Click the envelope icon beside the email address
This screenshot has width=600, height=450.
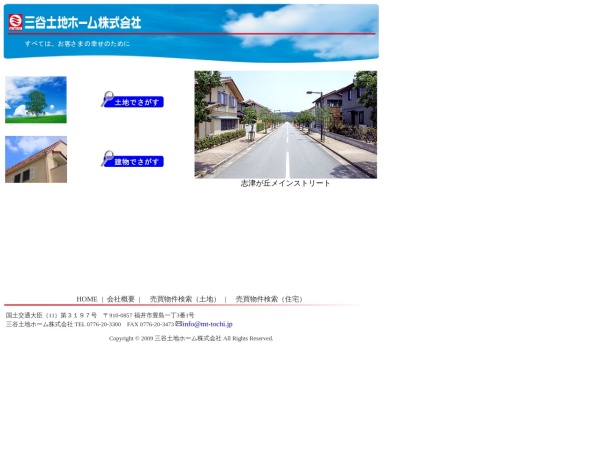click(x=178, y=323)
